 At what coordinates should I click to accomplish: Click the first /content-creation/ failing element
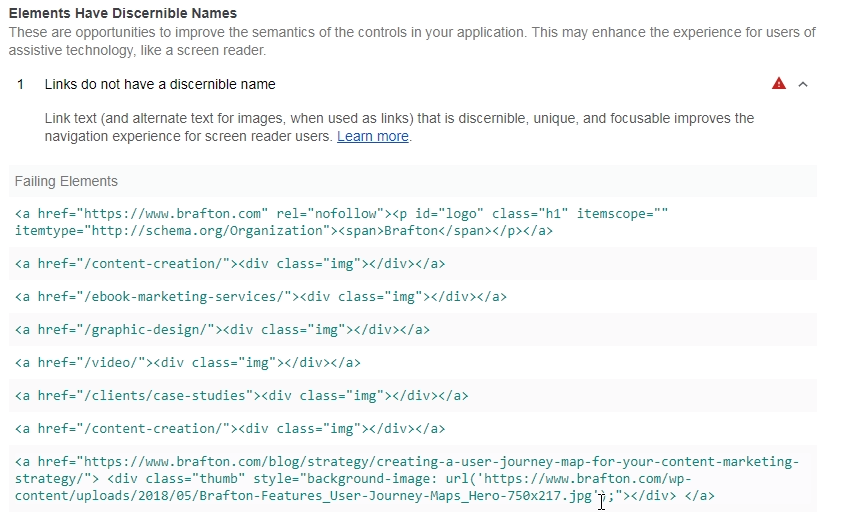[230, 264]
